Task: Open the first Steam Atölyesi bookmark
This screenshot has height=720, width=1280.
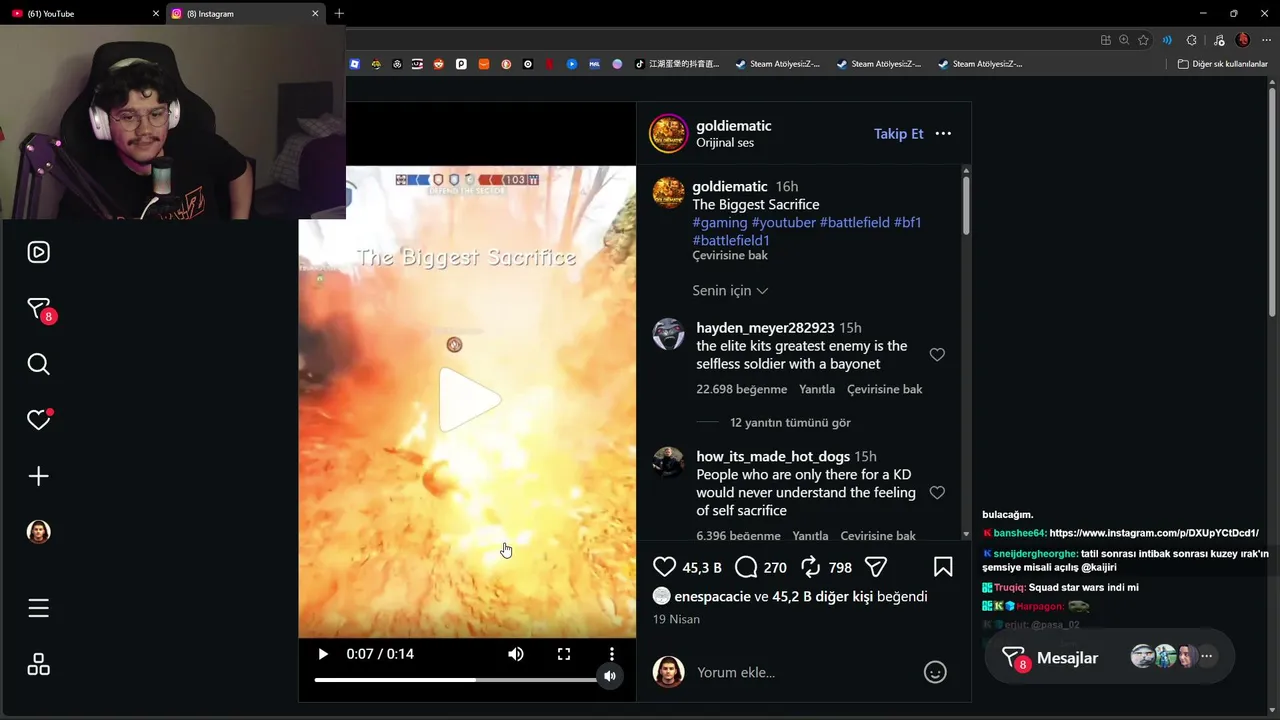Action: (x=778, y=64)
